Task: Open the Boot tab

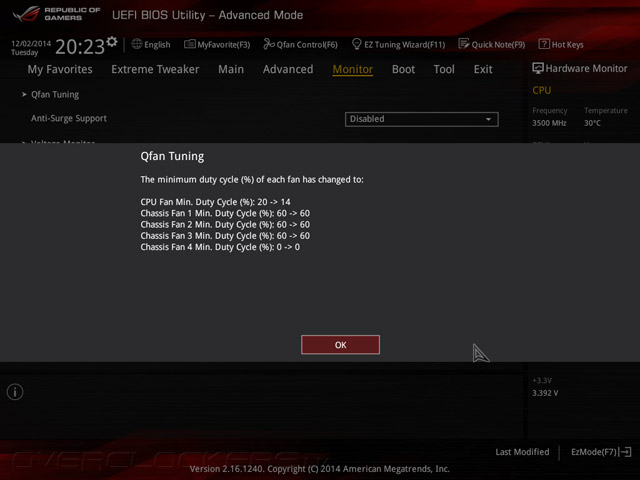Action: (x=403, y=69)
